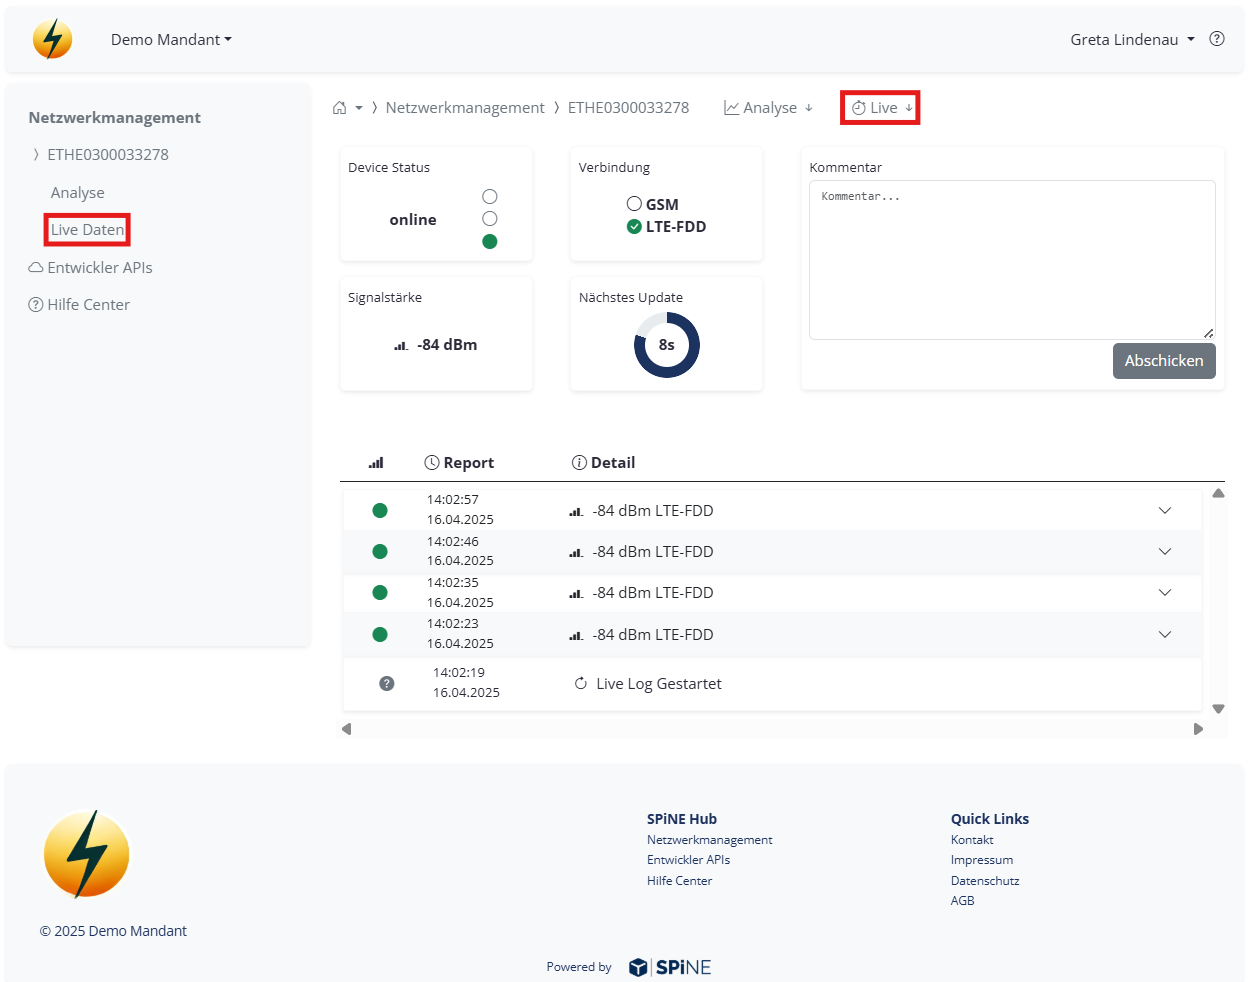This screenshot has width=1252, height=982.
Task: Click the lightning bolt logo in header
Action: pos(52,39)
